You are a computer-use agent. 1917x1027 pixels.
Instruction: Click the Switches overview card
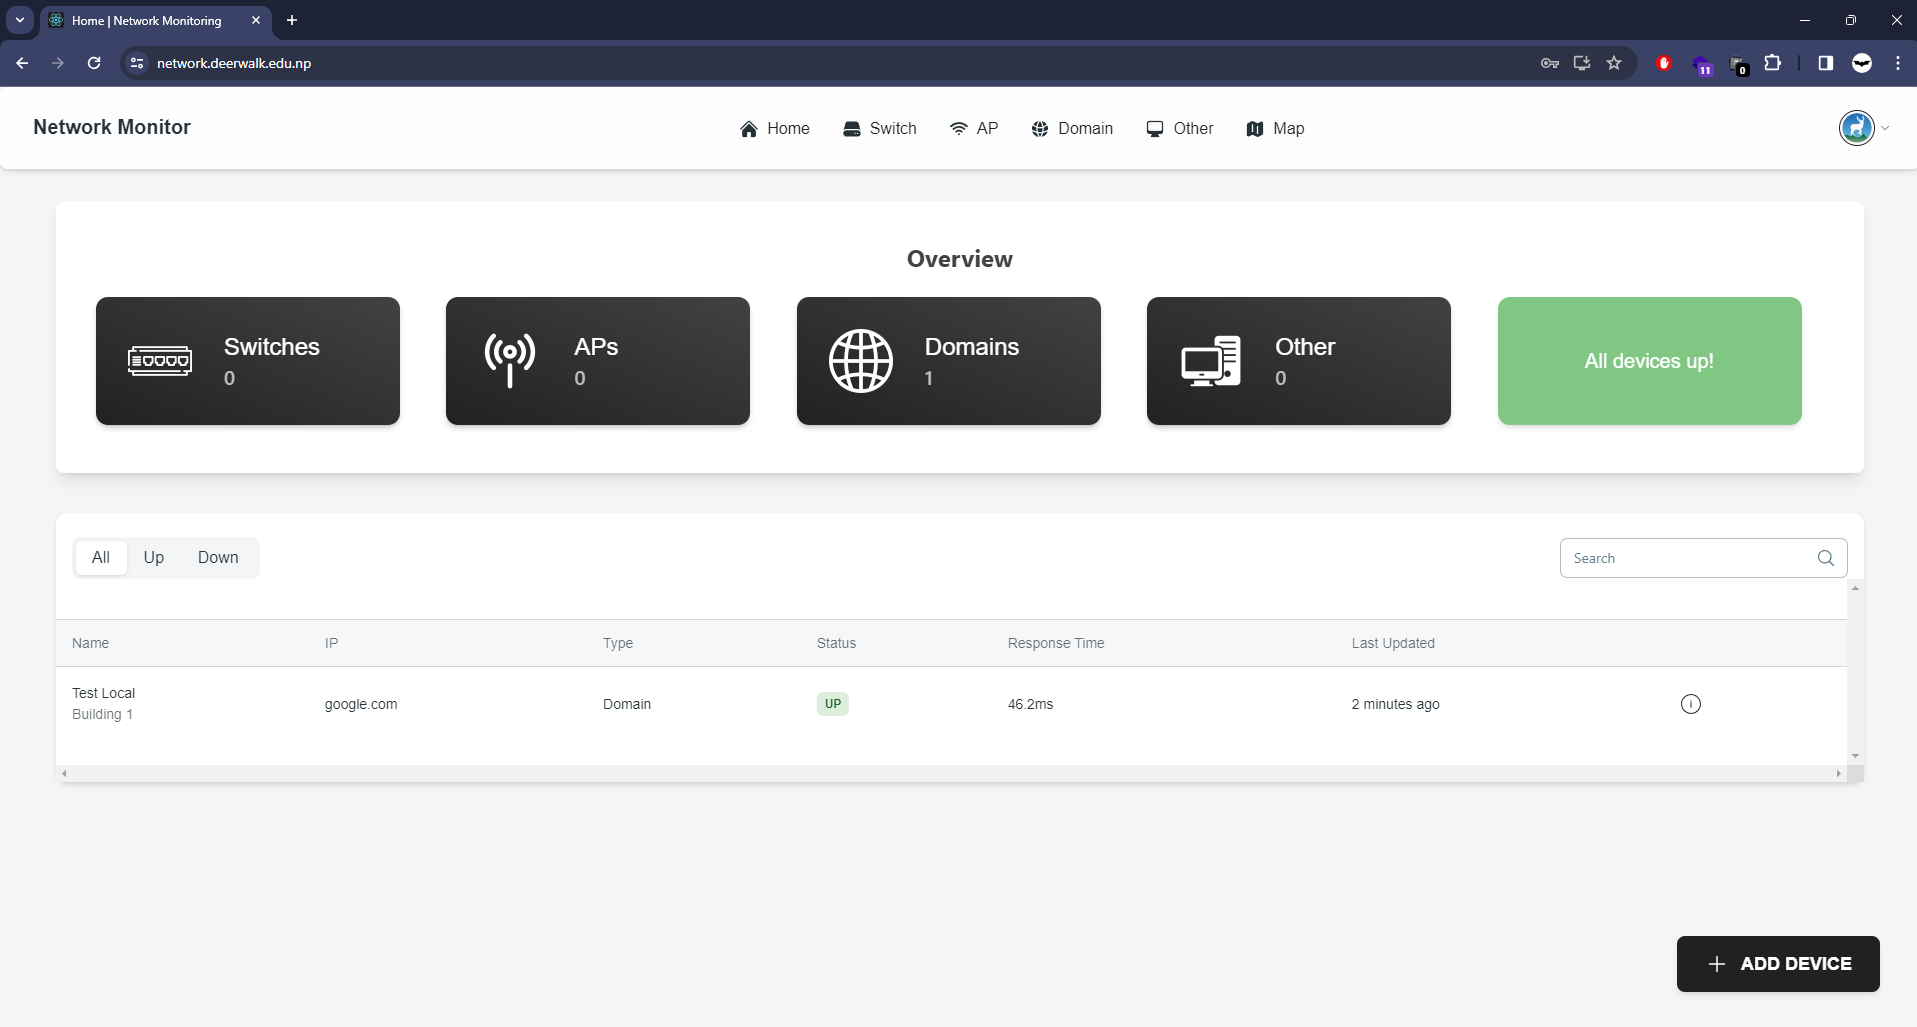point(246,361)
